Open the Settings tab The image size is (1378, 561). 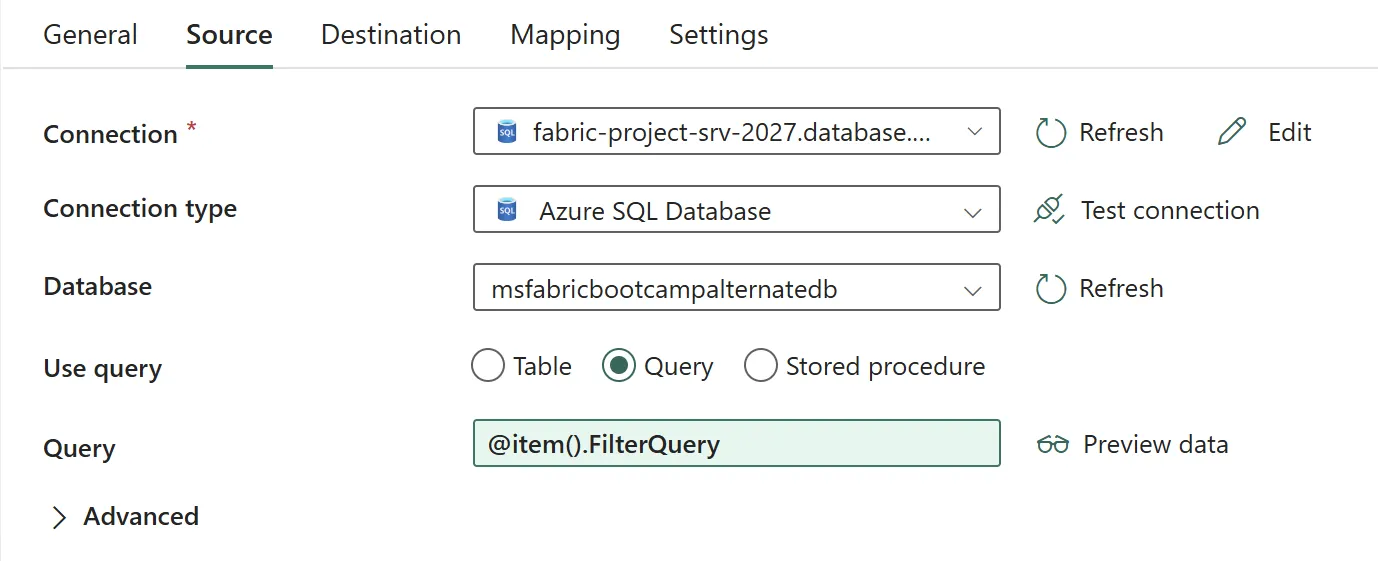[x=718, y=35]
